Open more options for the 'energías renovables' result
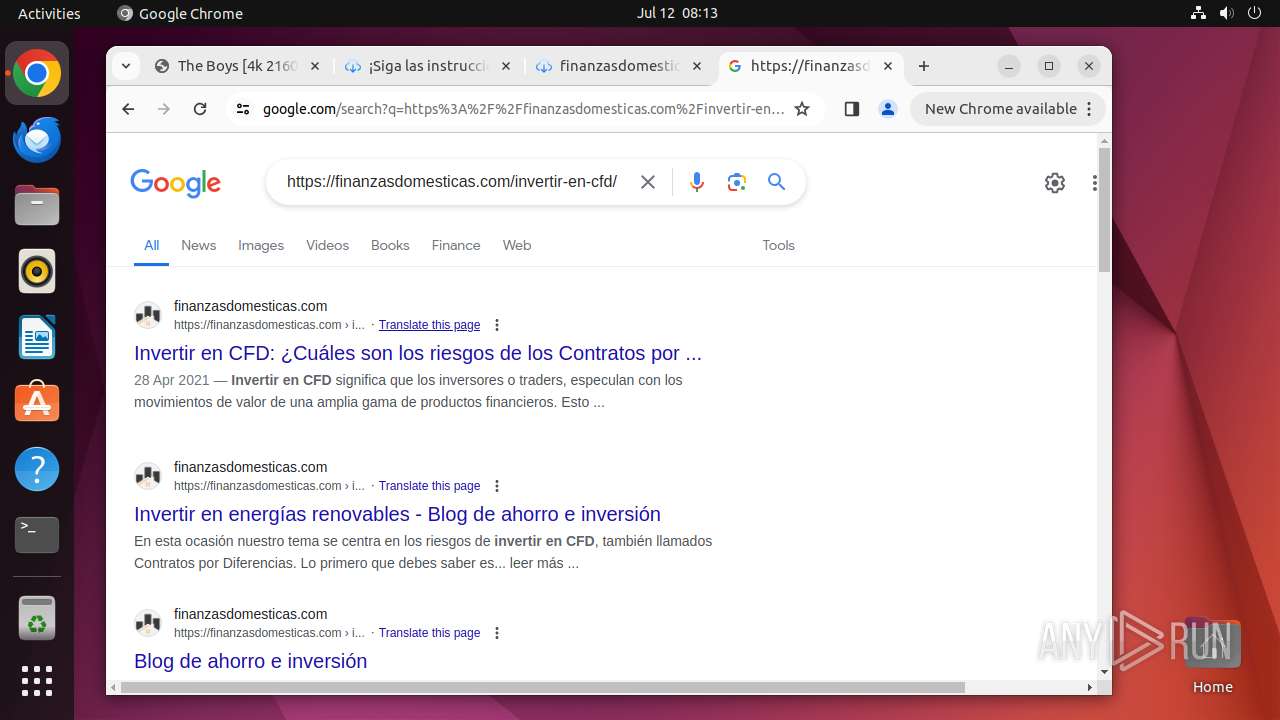 point(497,486)
